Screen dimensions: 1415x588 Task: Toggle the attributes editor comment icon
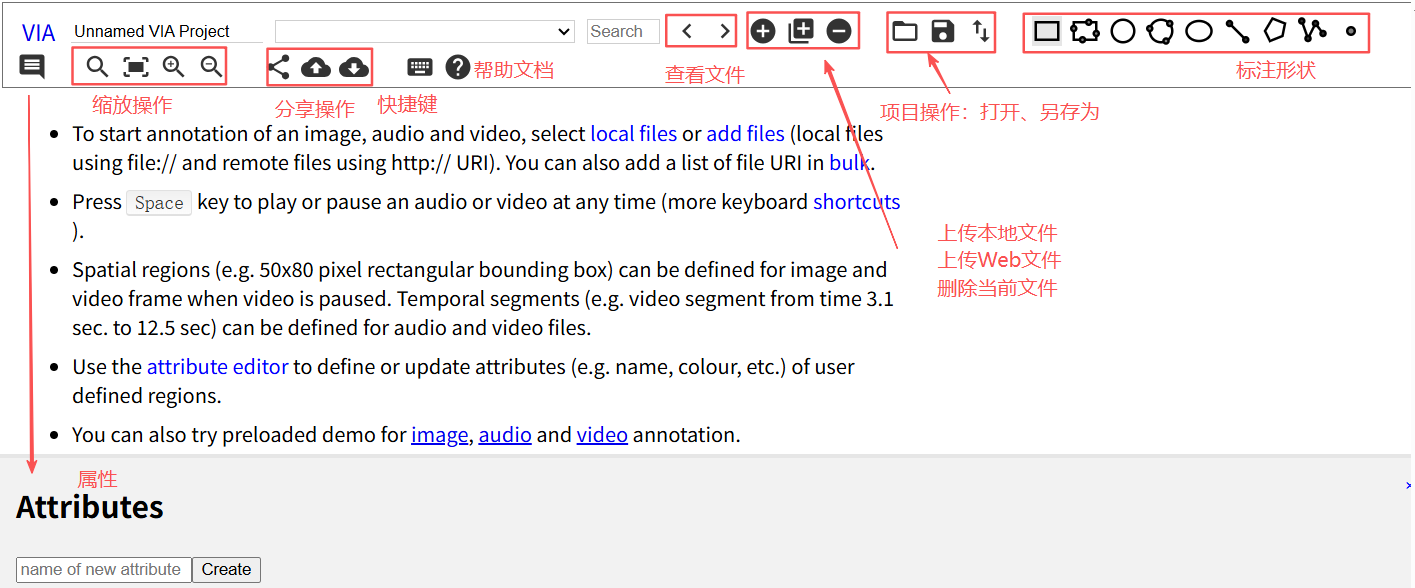pos(32,67)
